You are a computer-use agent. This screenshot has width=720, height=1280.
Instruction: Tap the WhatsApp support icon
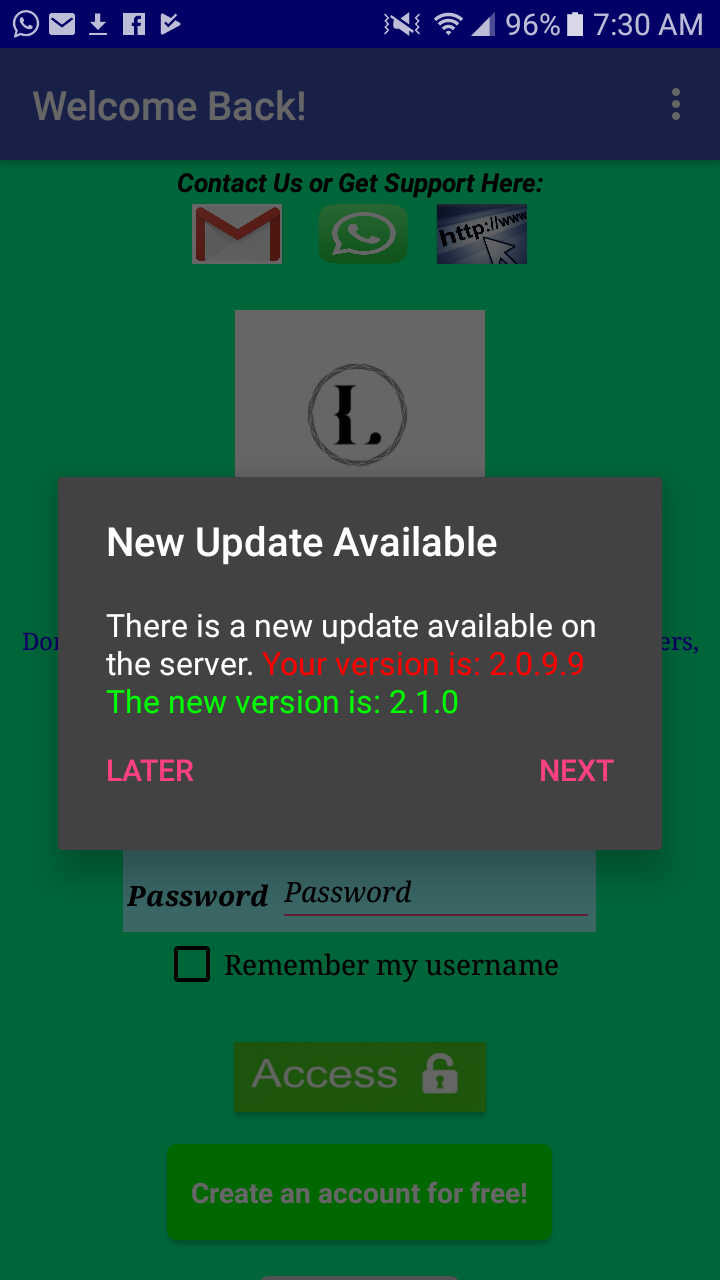(363, 234)
